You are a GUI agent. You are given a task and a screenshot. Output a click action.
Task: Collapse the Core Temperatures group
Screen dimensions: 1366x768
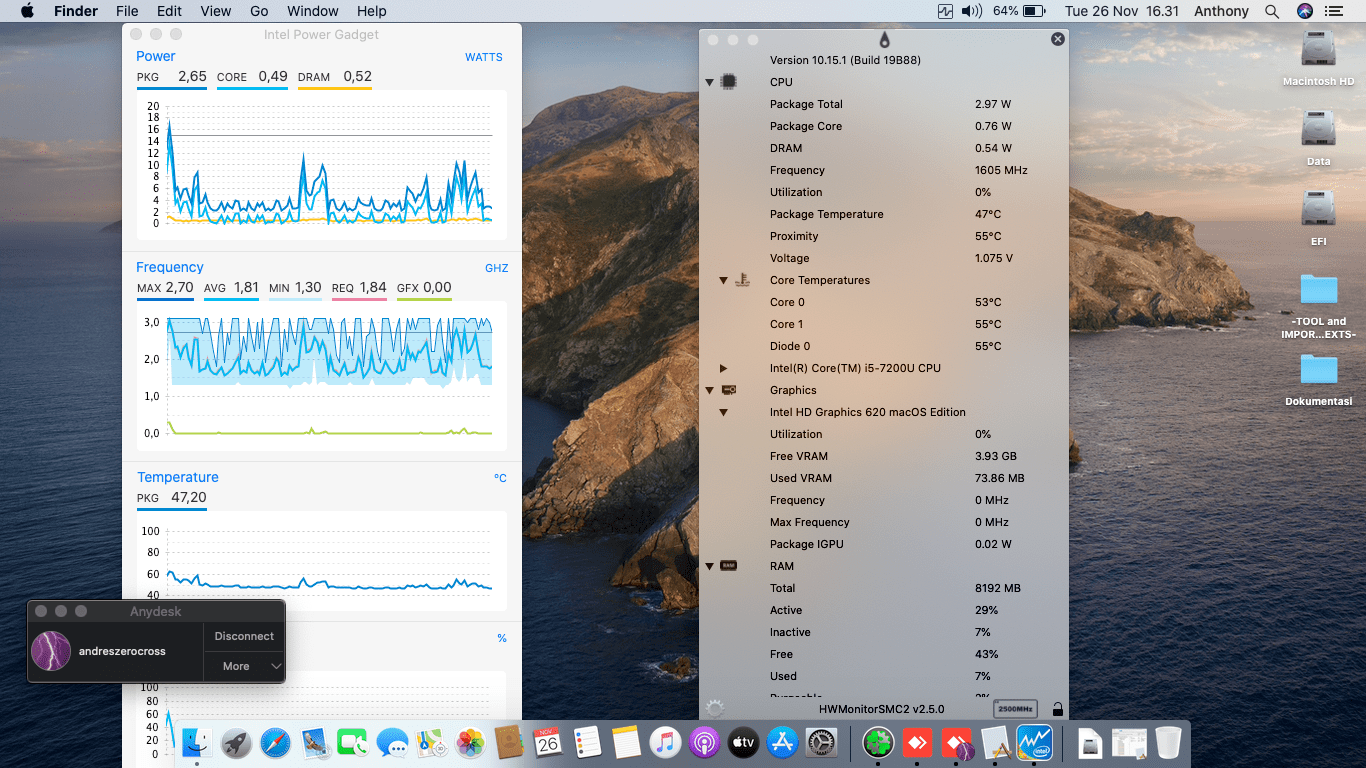tap(723, 281)
